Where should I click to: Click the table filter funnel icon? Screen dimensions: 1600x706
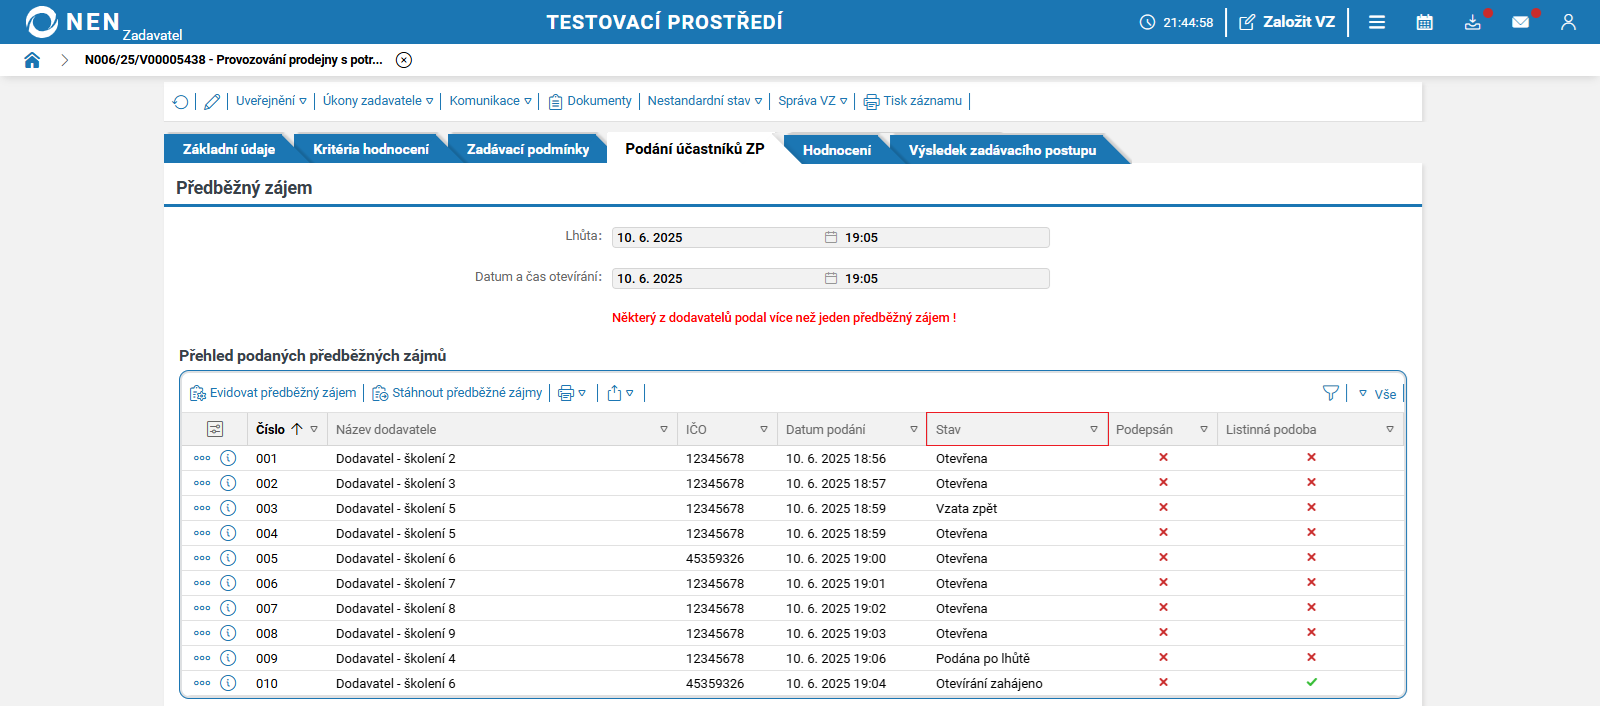[1331, 393]
